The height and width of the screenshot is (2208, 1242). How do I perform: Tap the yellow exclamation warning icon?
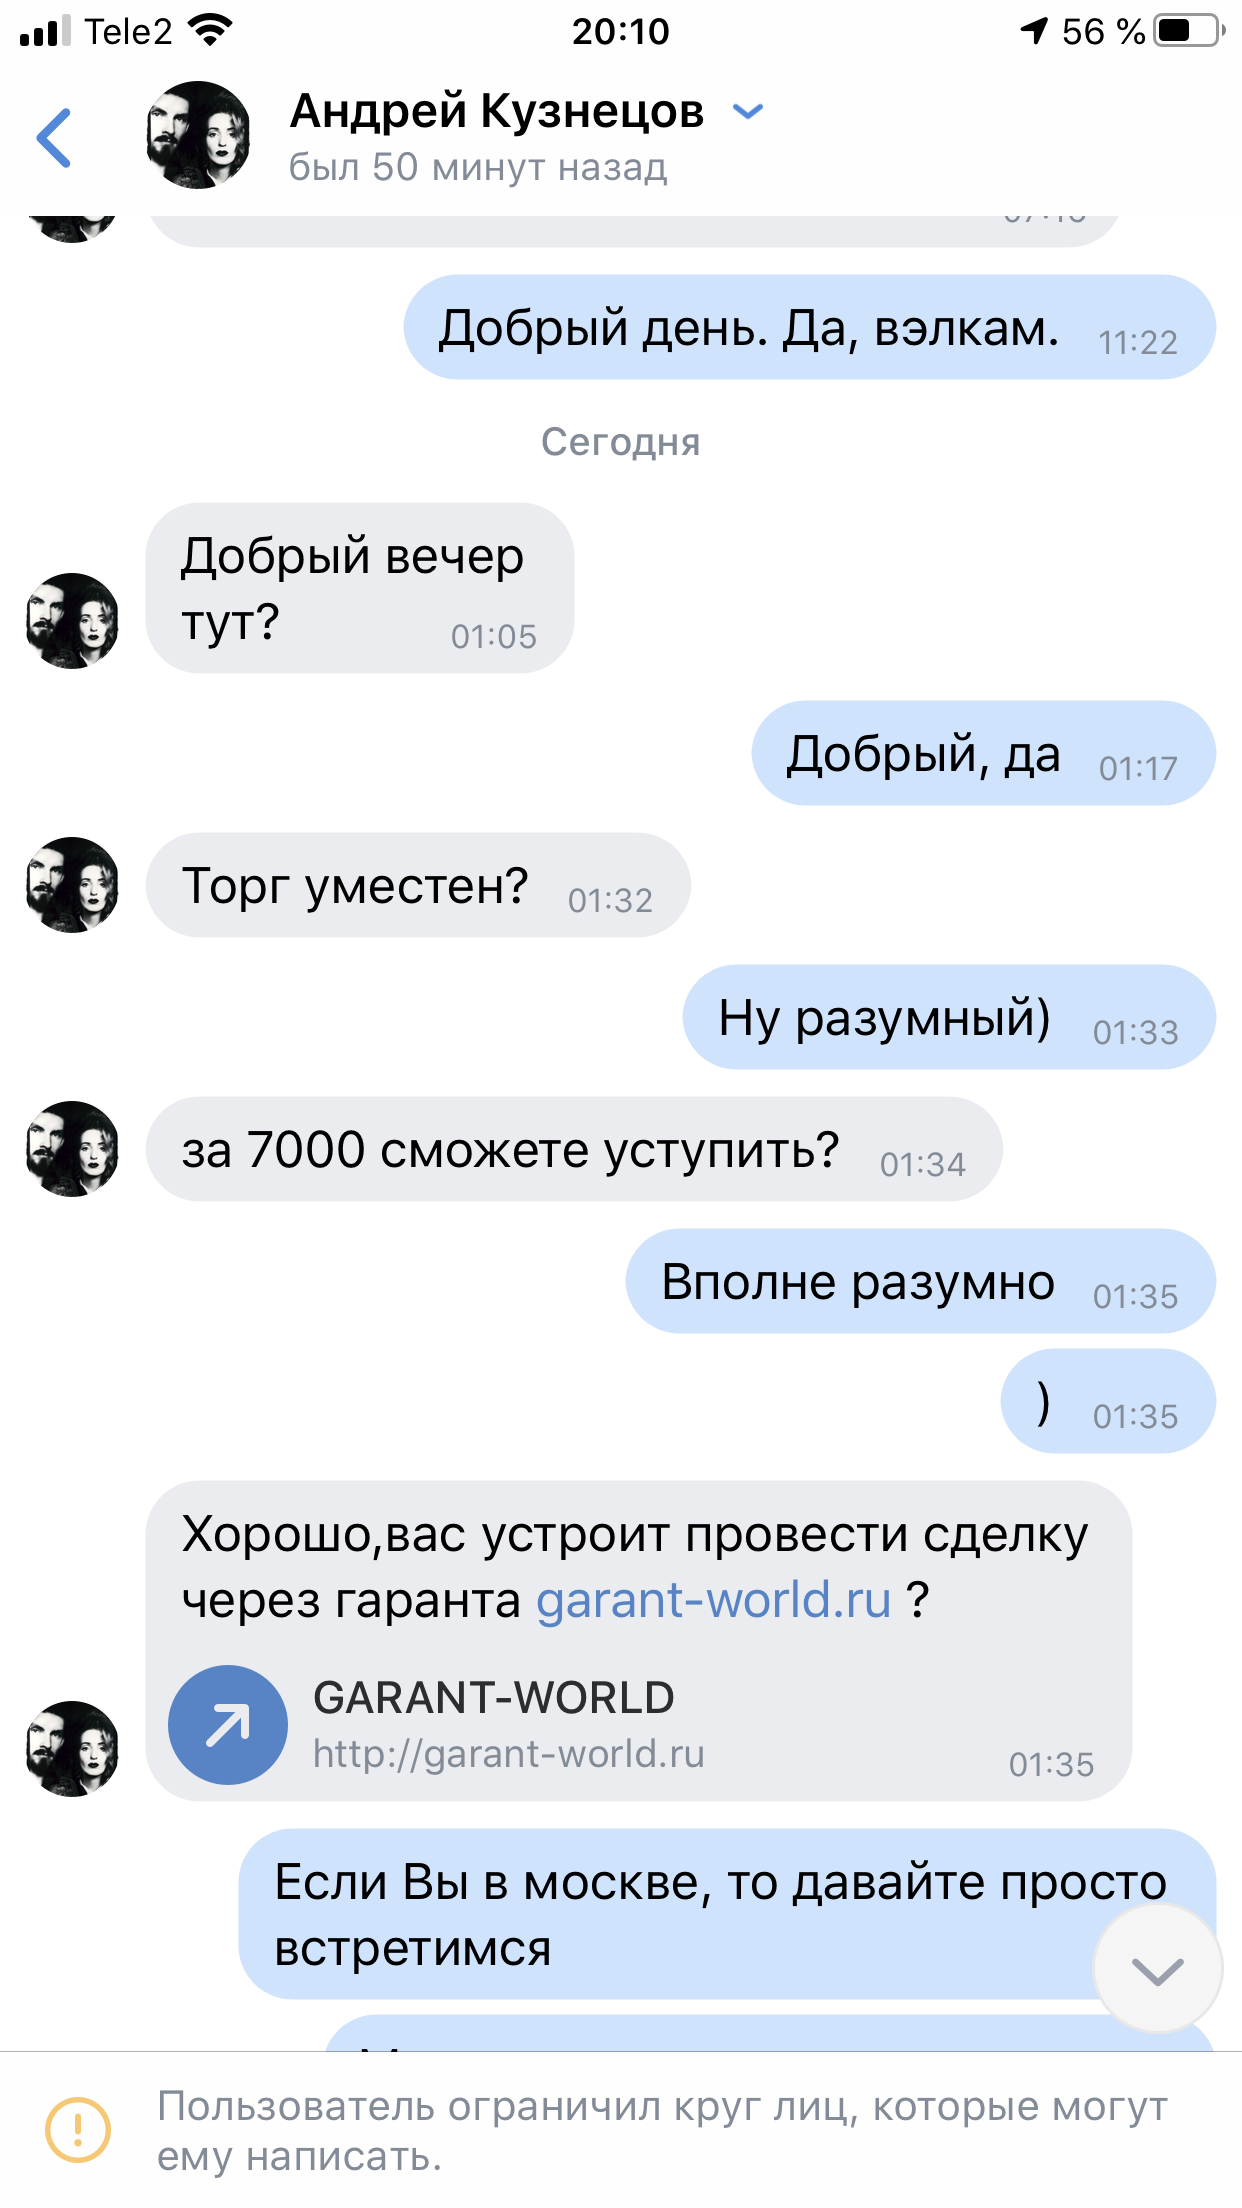78,2130
